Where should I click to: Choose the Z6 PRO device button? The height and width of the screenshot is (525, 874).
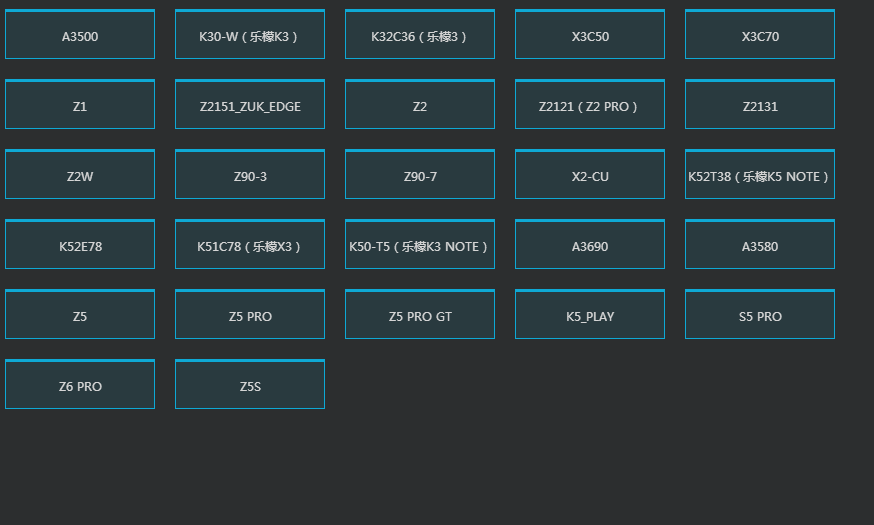80,385
